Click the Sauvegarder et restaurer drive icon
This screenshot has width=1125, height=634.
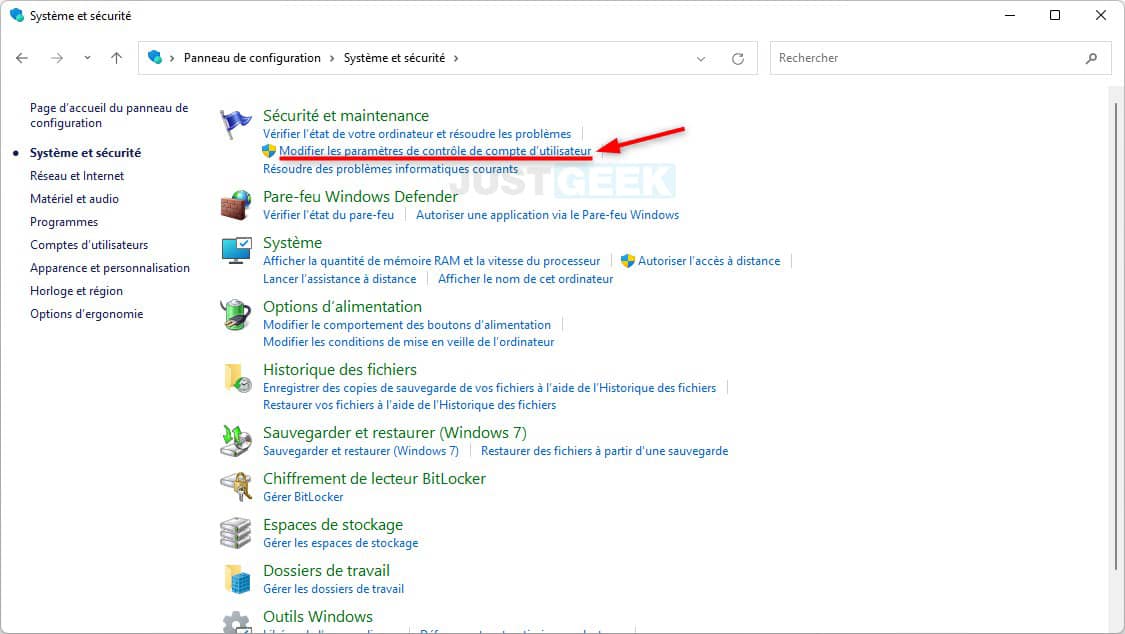coord(235,441)
